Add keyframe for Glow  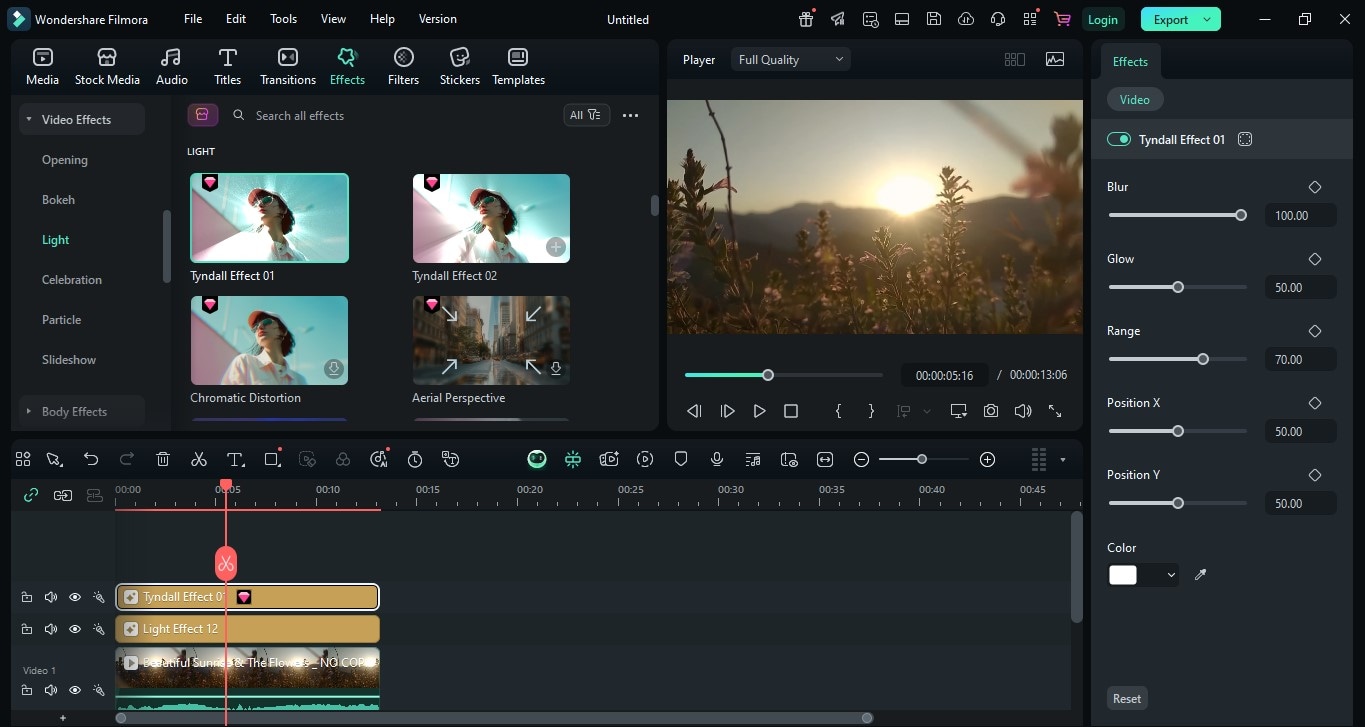(1315, 259)
